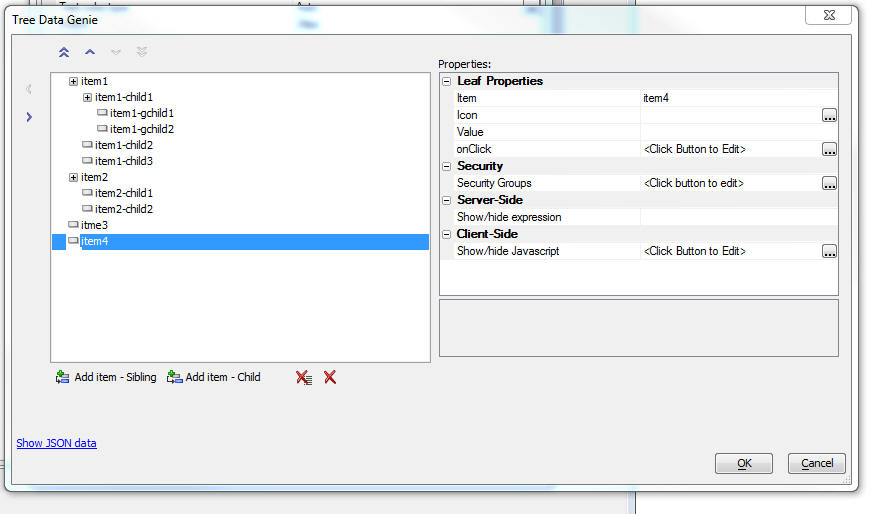Collapse the Security properties section
Screen dimensions: 874x514
tap(446, 166)
